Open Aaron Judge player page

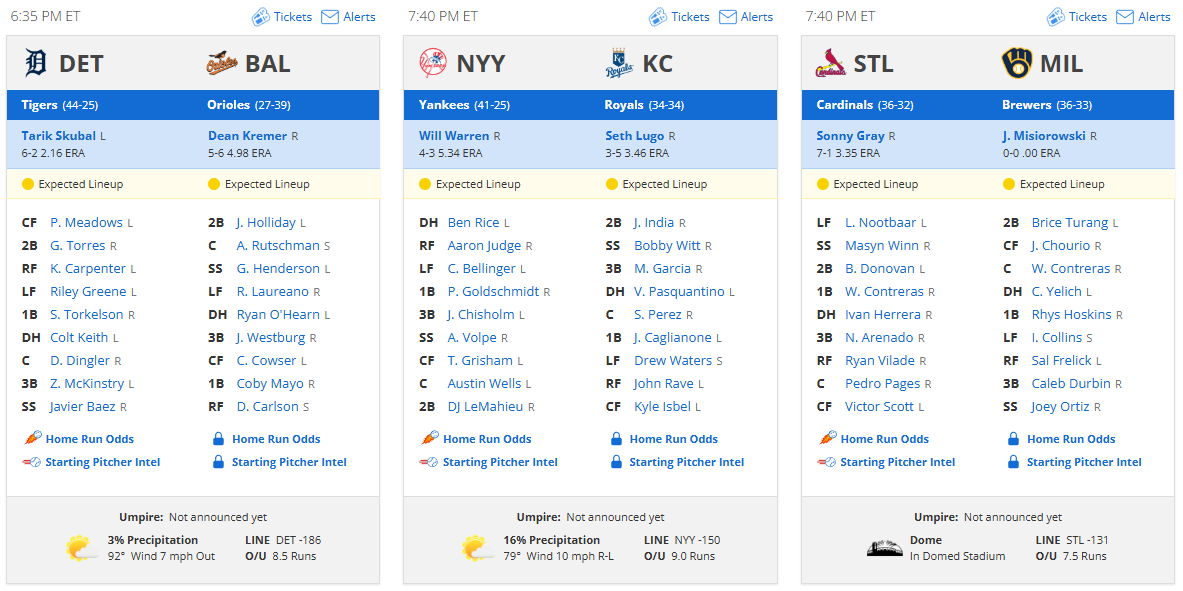485,245
